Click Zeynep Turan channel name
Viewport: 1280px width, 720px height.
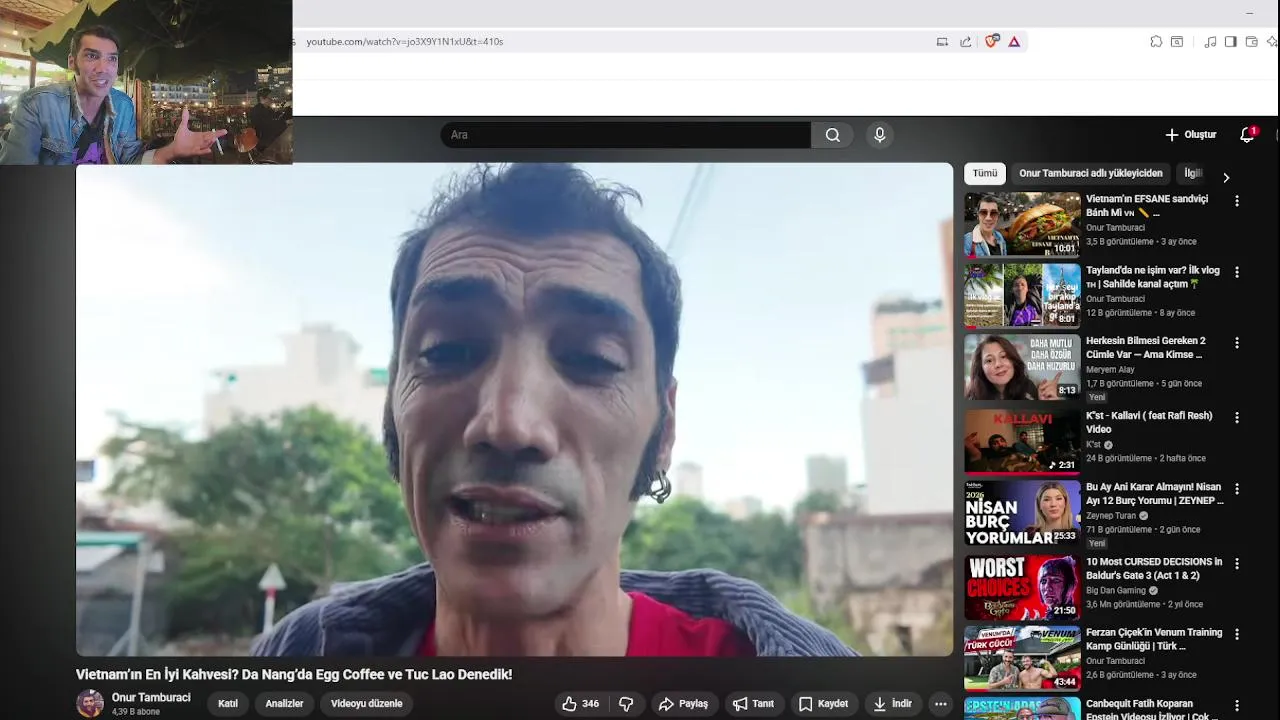pos(1111,516)
